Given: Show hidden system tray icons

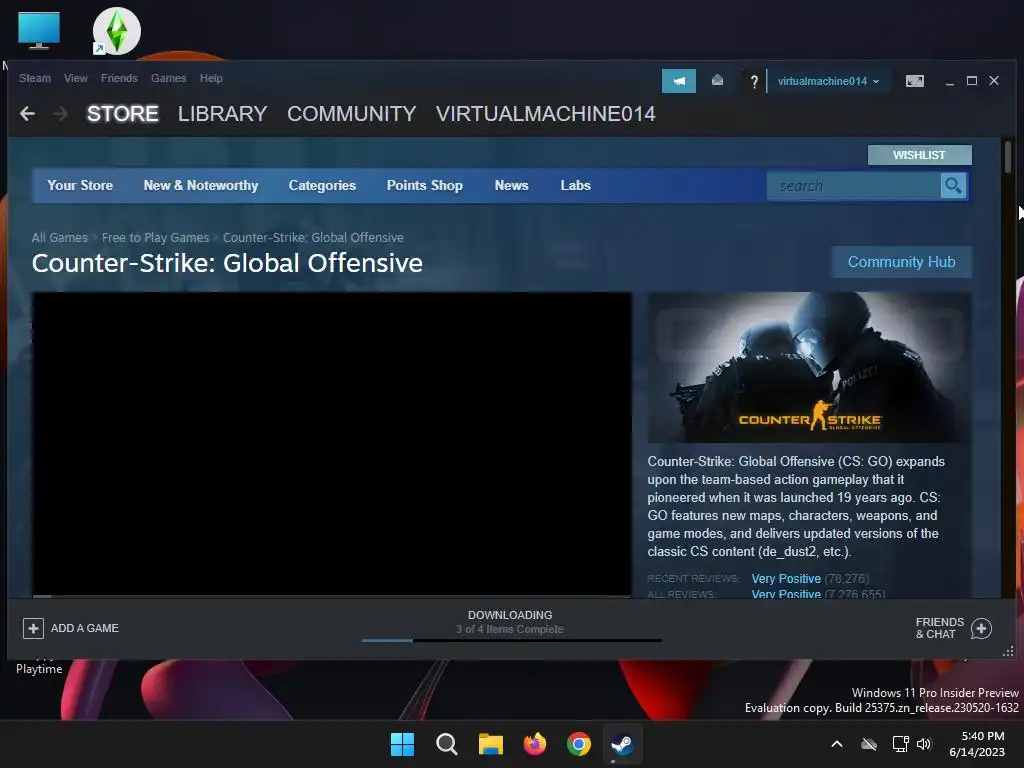Looking at the screenshot, I should 837,744.
